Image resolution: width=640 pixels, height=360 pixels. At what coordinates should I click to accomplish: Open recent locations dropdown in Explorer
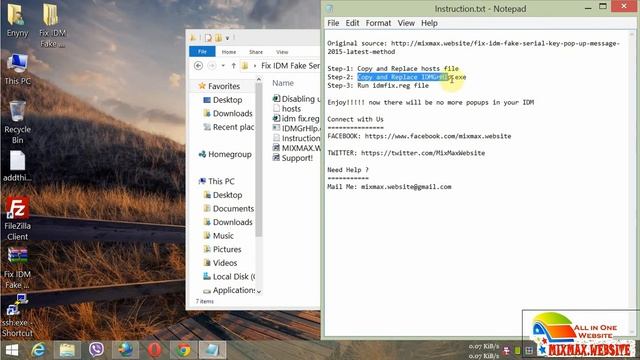coord(223,66)
